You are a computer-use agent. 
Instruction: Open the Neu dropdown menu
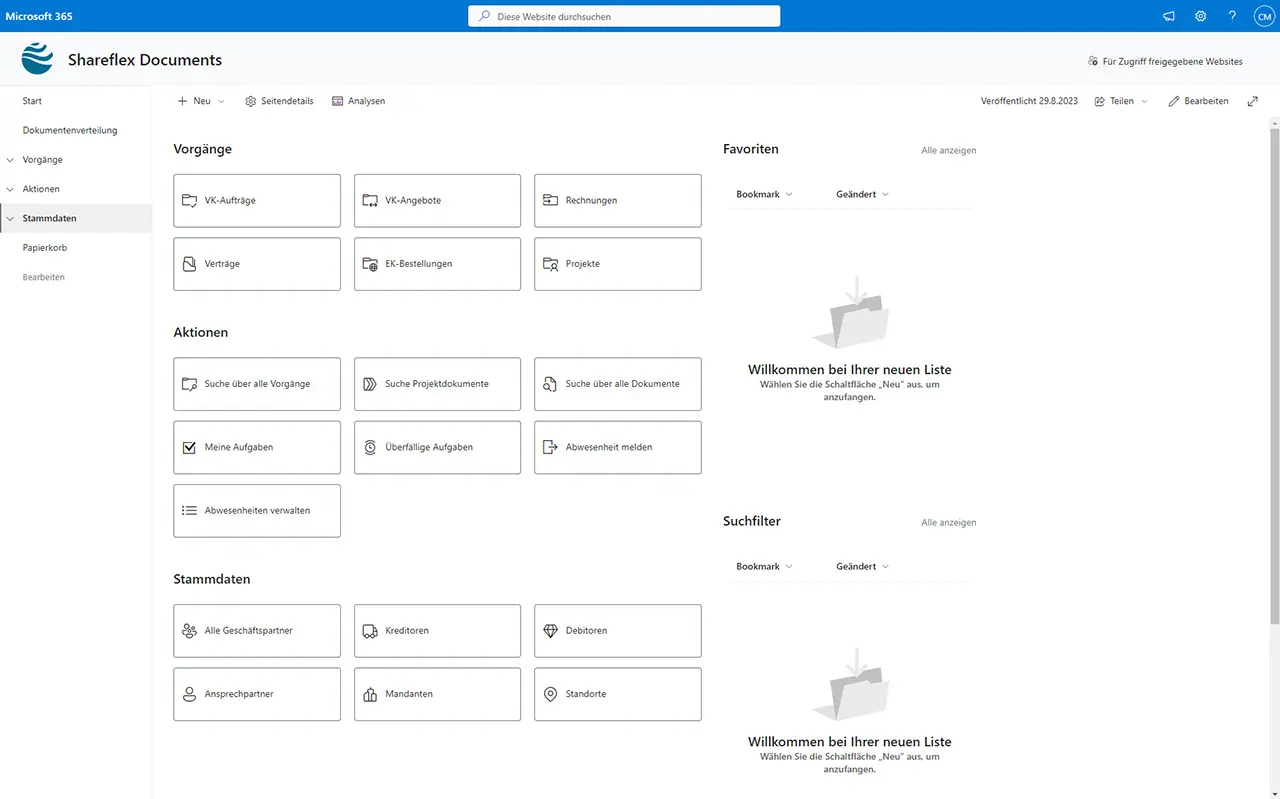[201, 101]
